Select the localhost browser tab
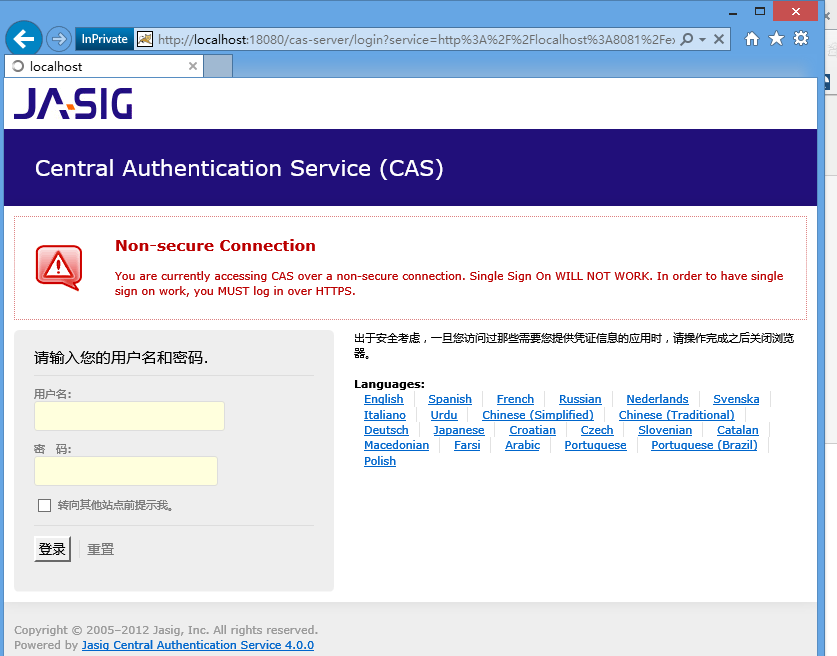837x656 pixels. point(104,66)
